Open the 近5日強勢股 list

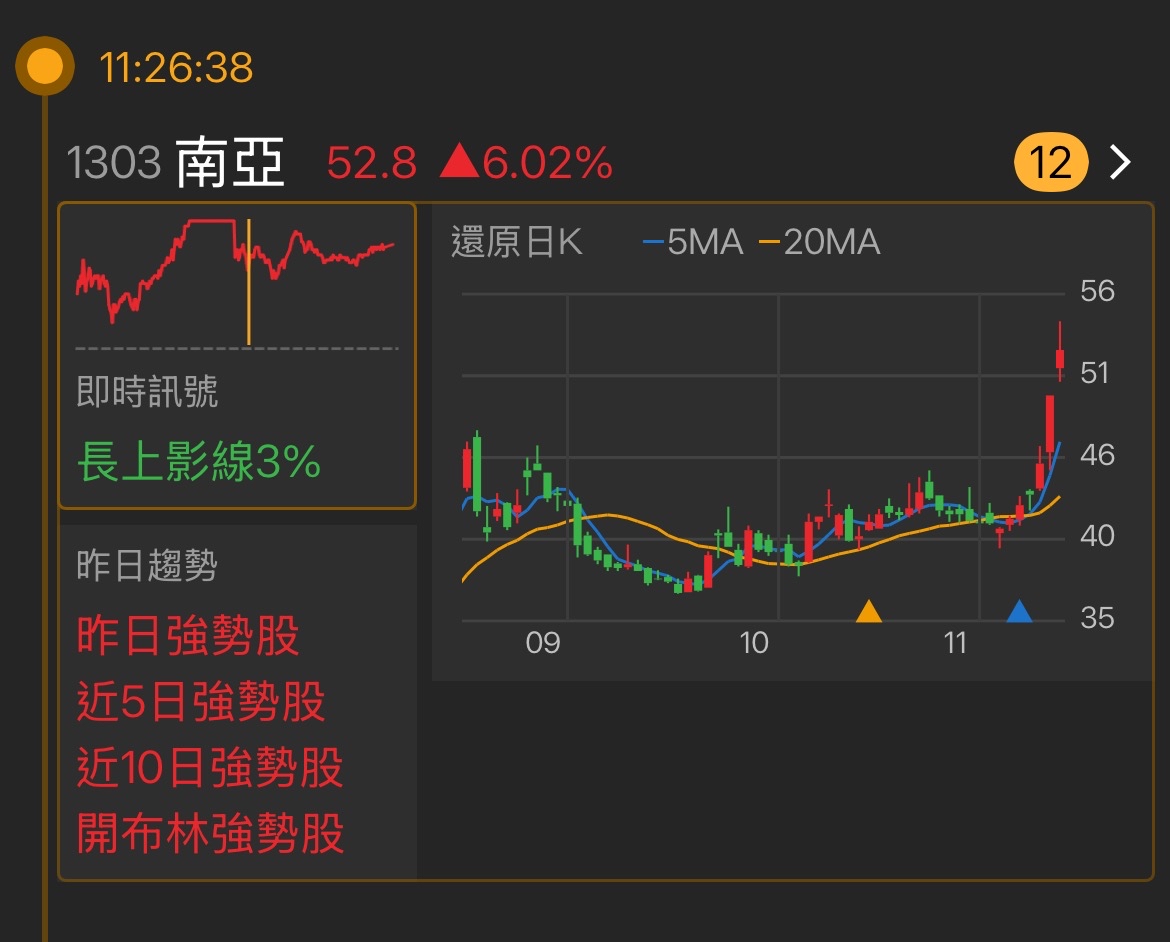(200, 703)
